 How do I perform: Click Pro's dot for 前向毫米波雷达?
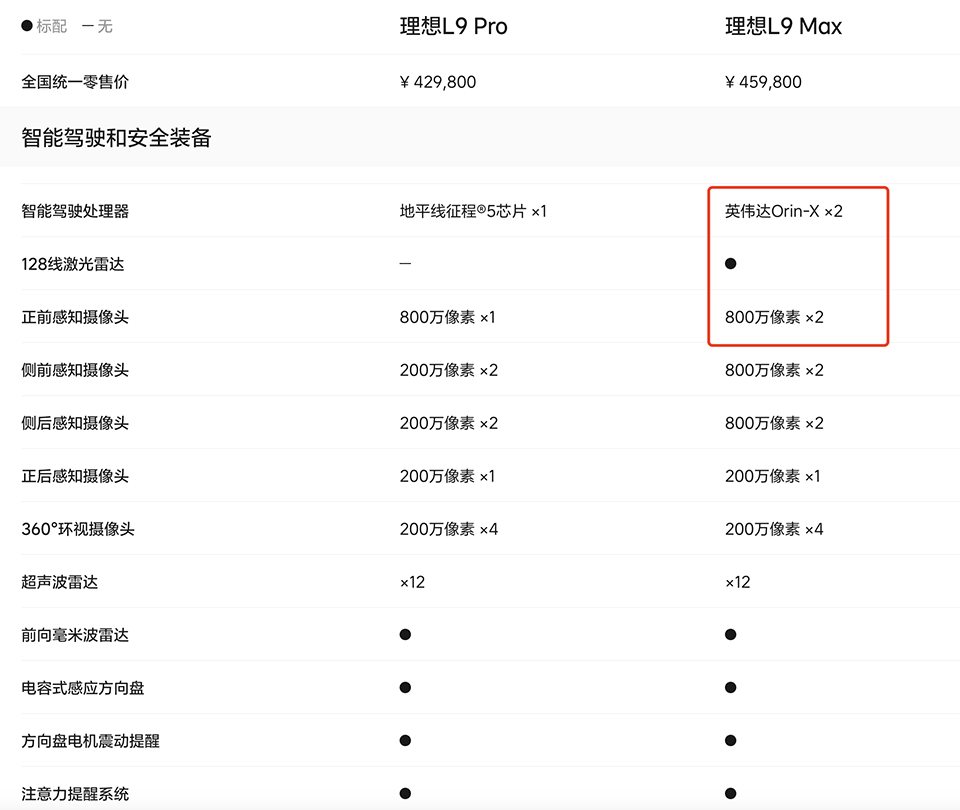[405, 635]
